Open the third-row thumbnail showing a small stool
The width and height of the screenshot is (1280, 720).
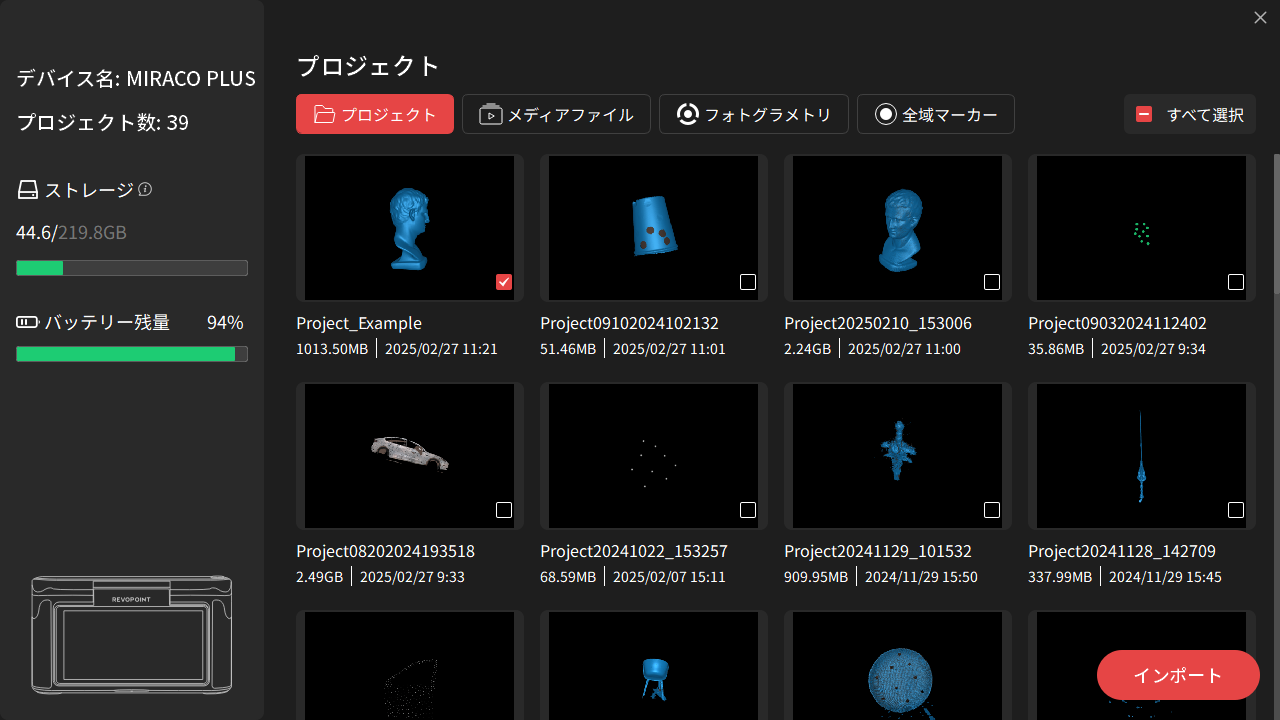click(654, 665)
